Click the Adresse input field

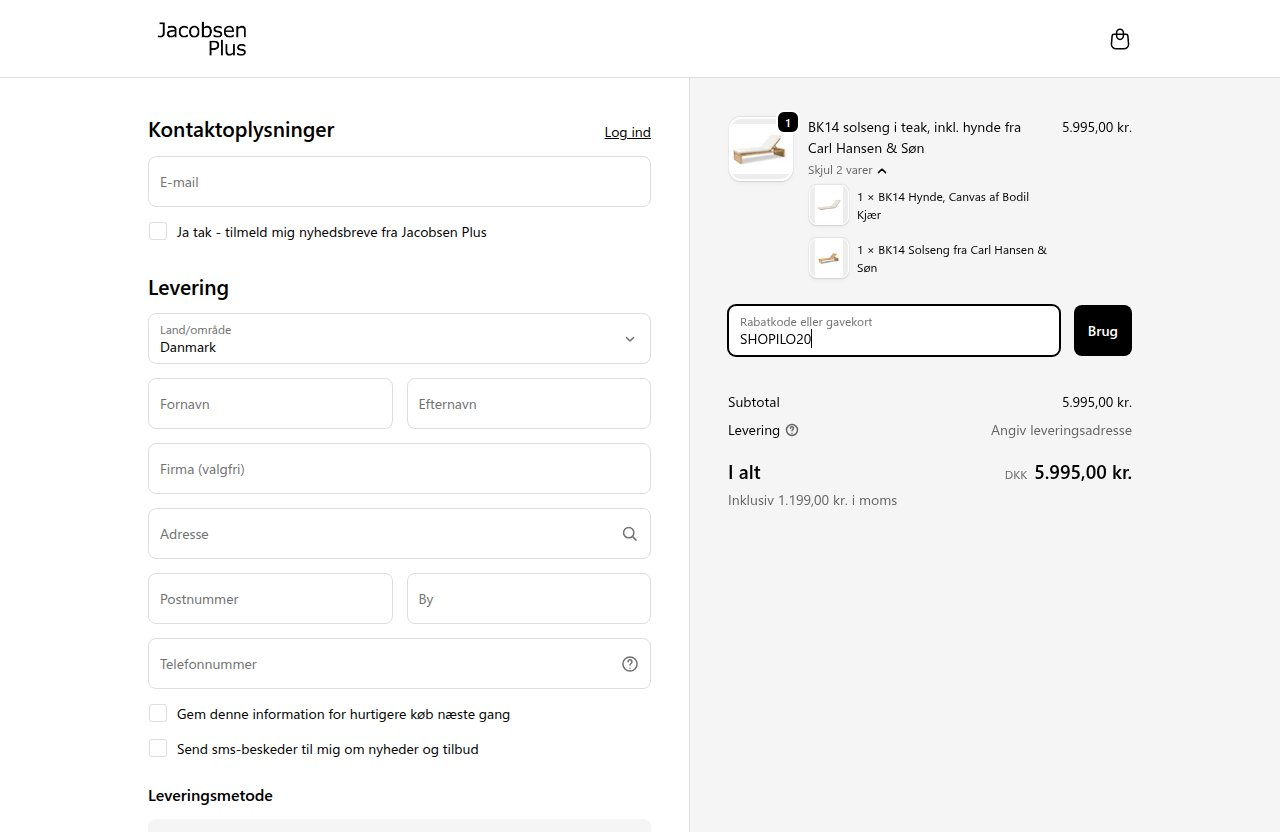coord(399,534)
